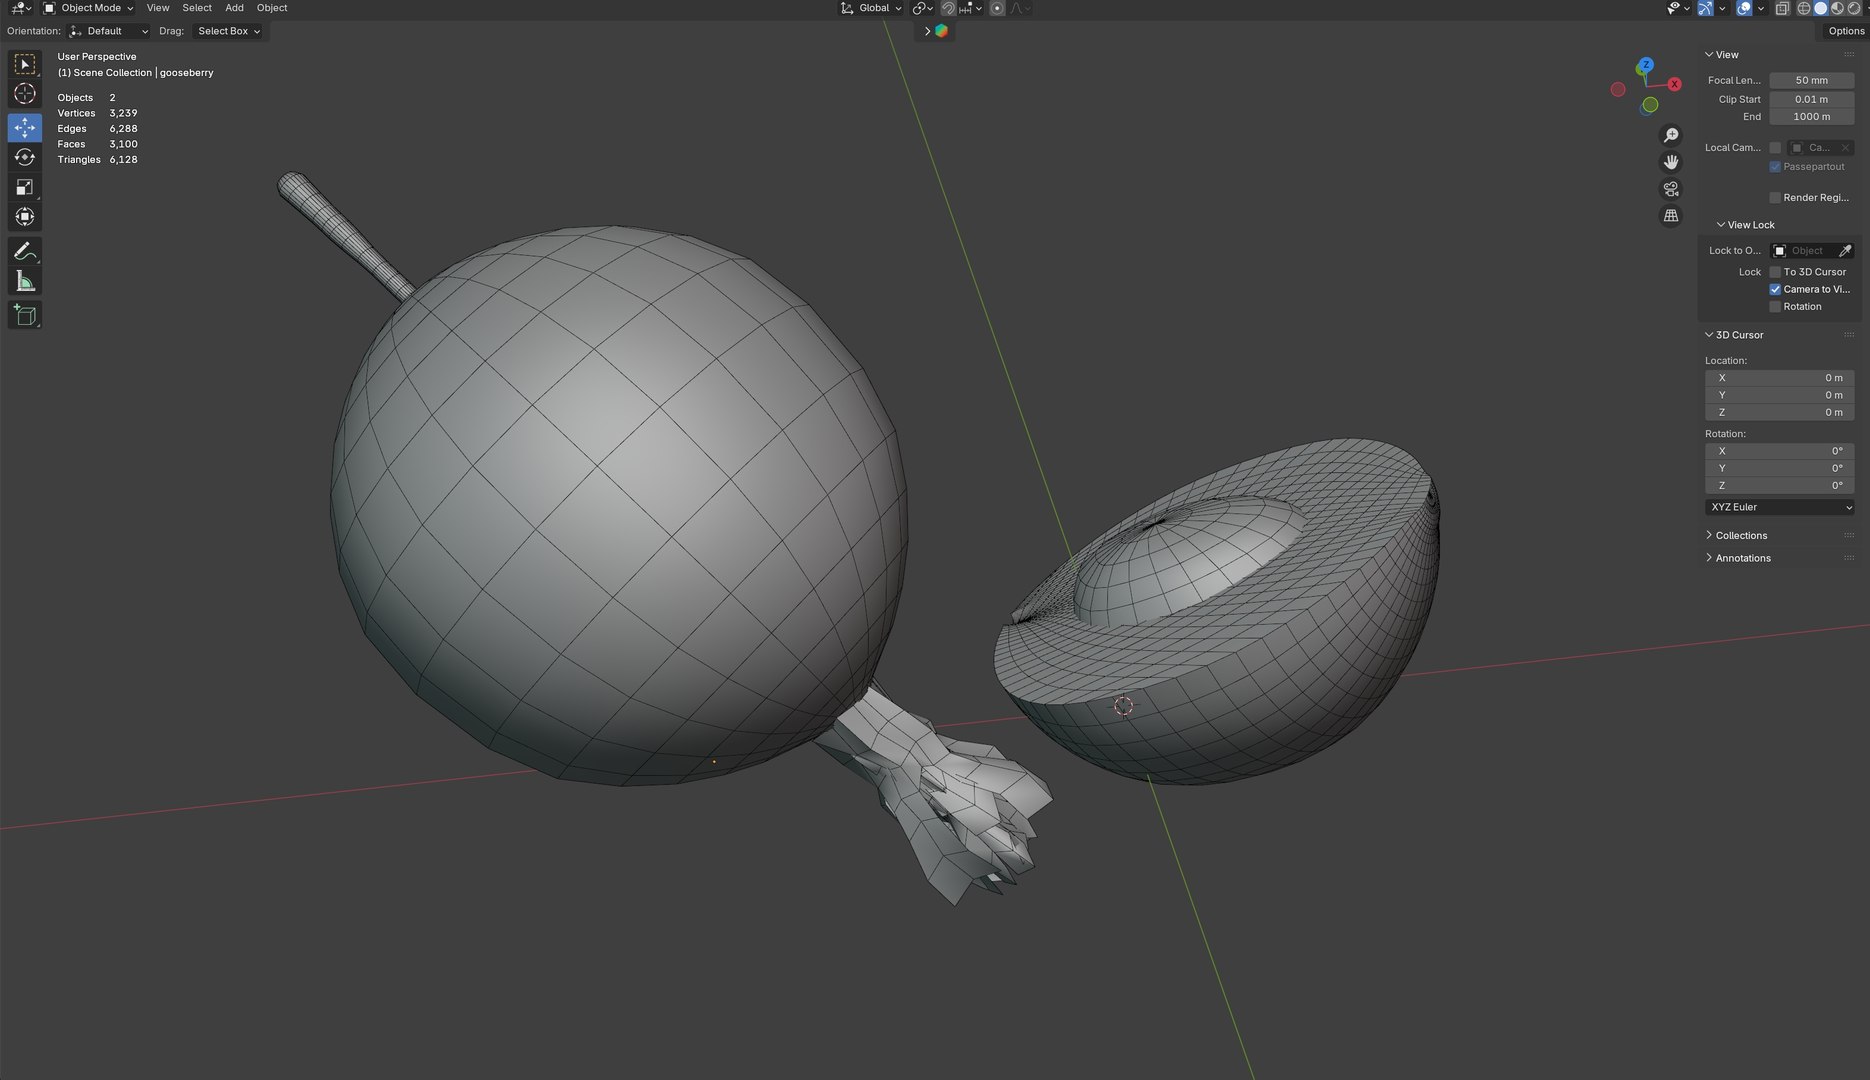
Task: Select the Scale tool
Action: [25, 187]
